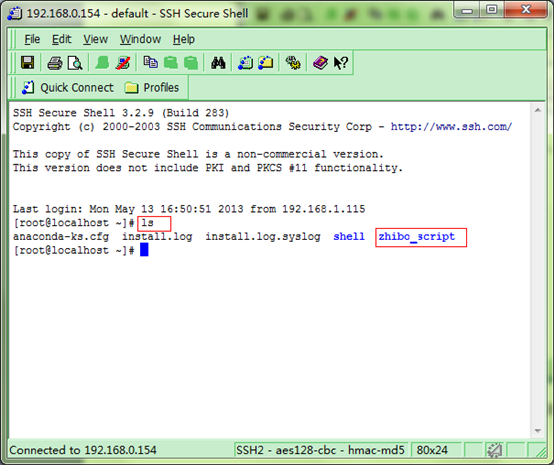Click the status bar connection icon
Image resolution: width=554 pixels, height=465 pixels.
click(x=494, y=450)
